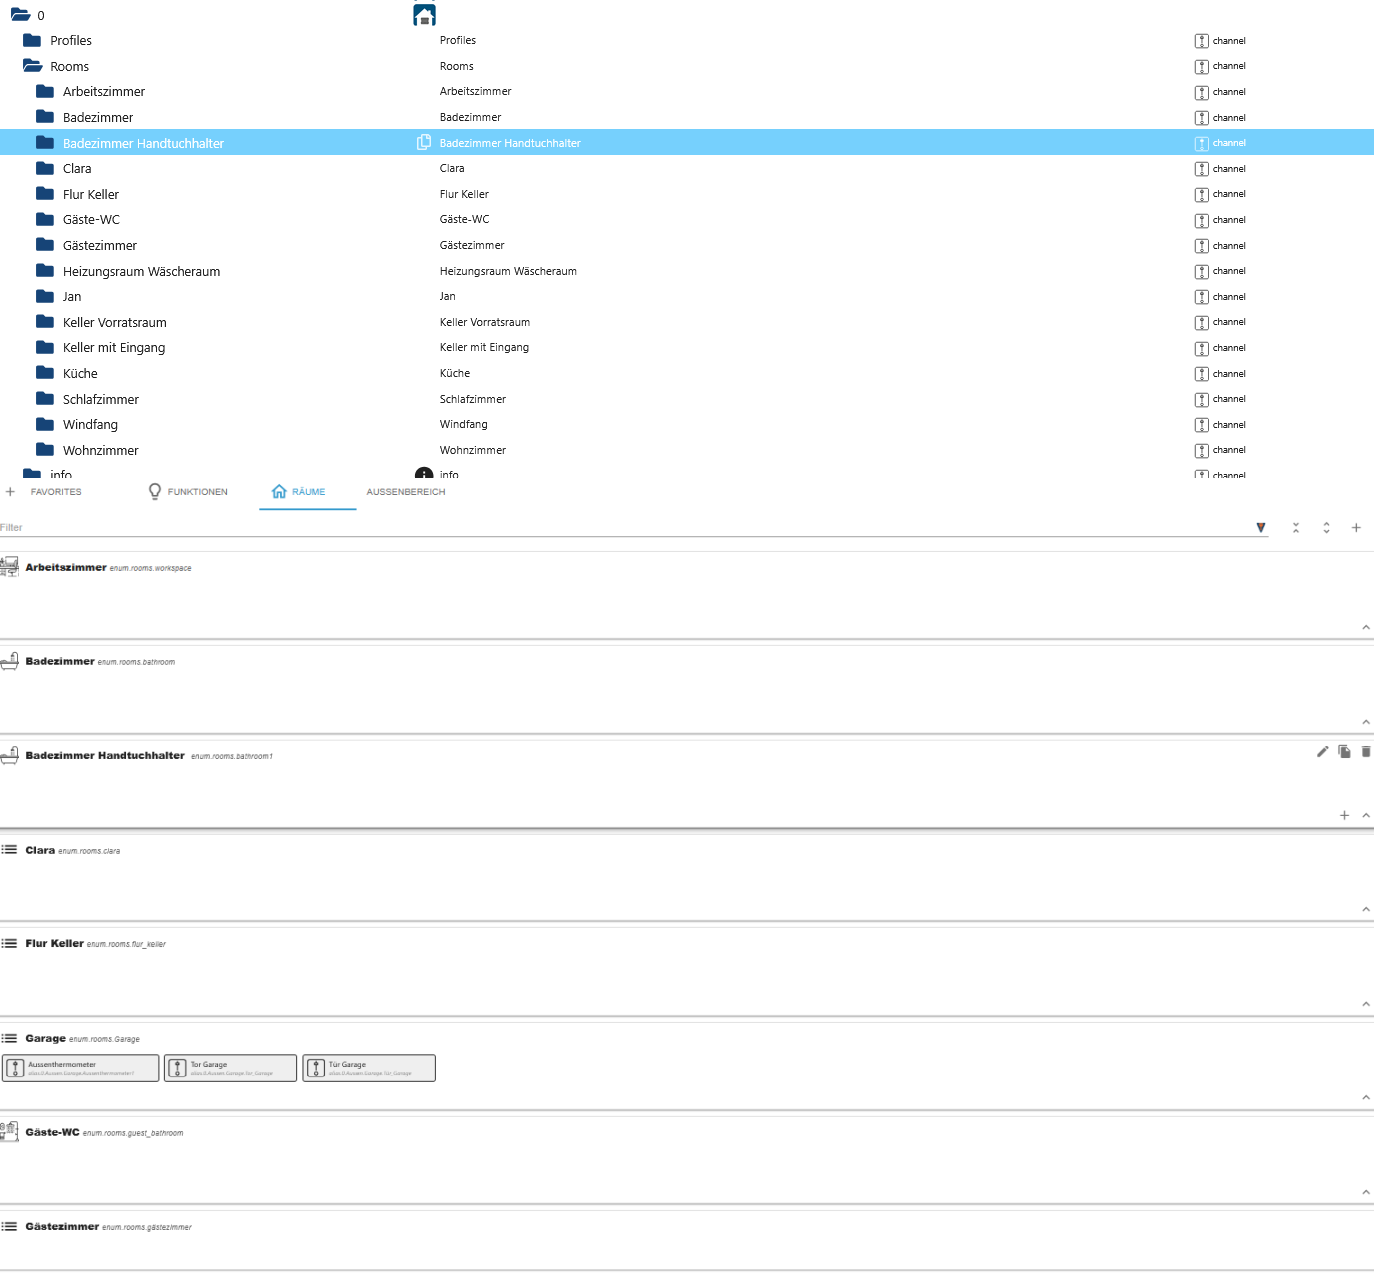Add a member to Badezimmer Handtuchhalter room

point(1344,815)
